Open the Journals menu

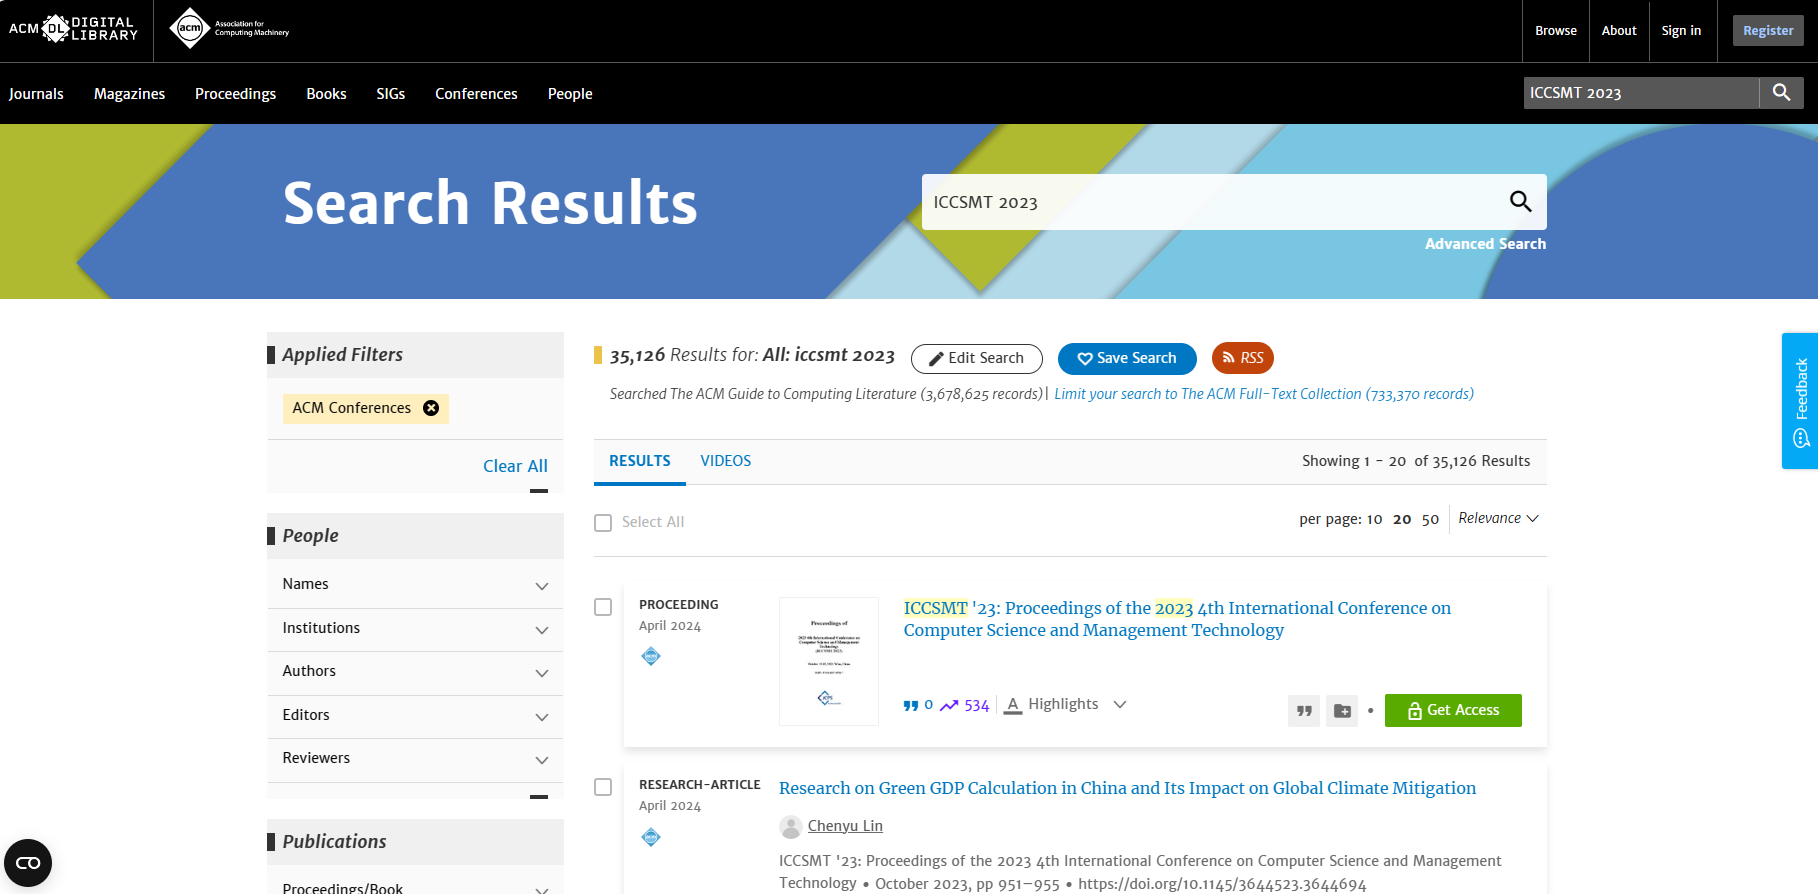pos(36,94)
